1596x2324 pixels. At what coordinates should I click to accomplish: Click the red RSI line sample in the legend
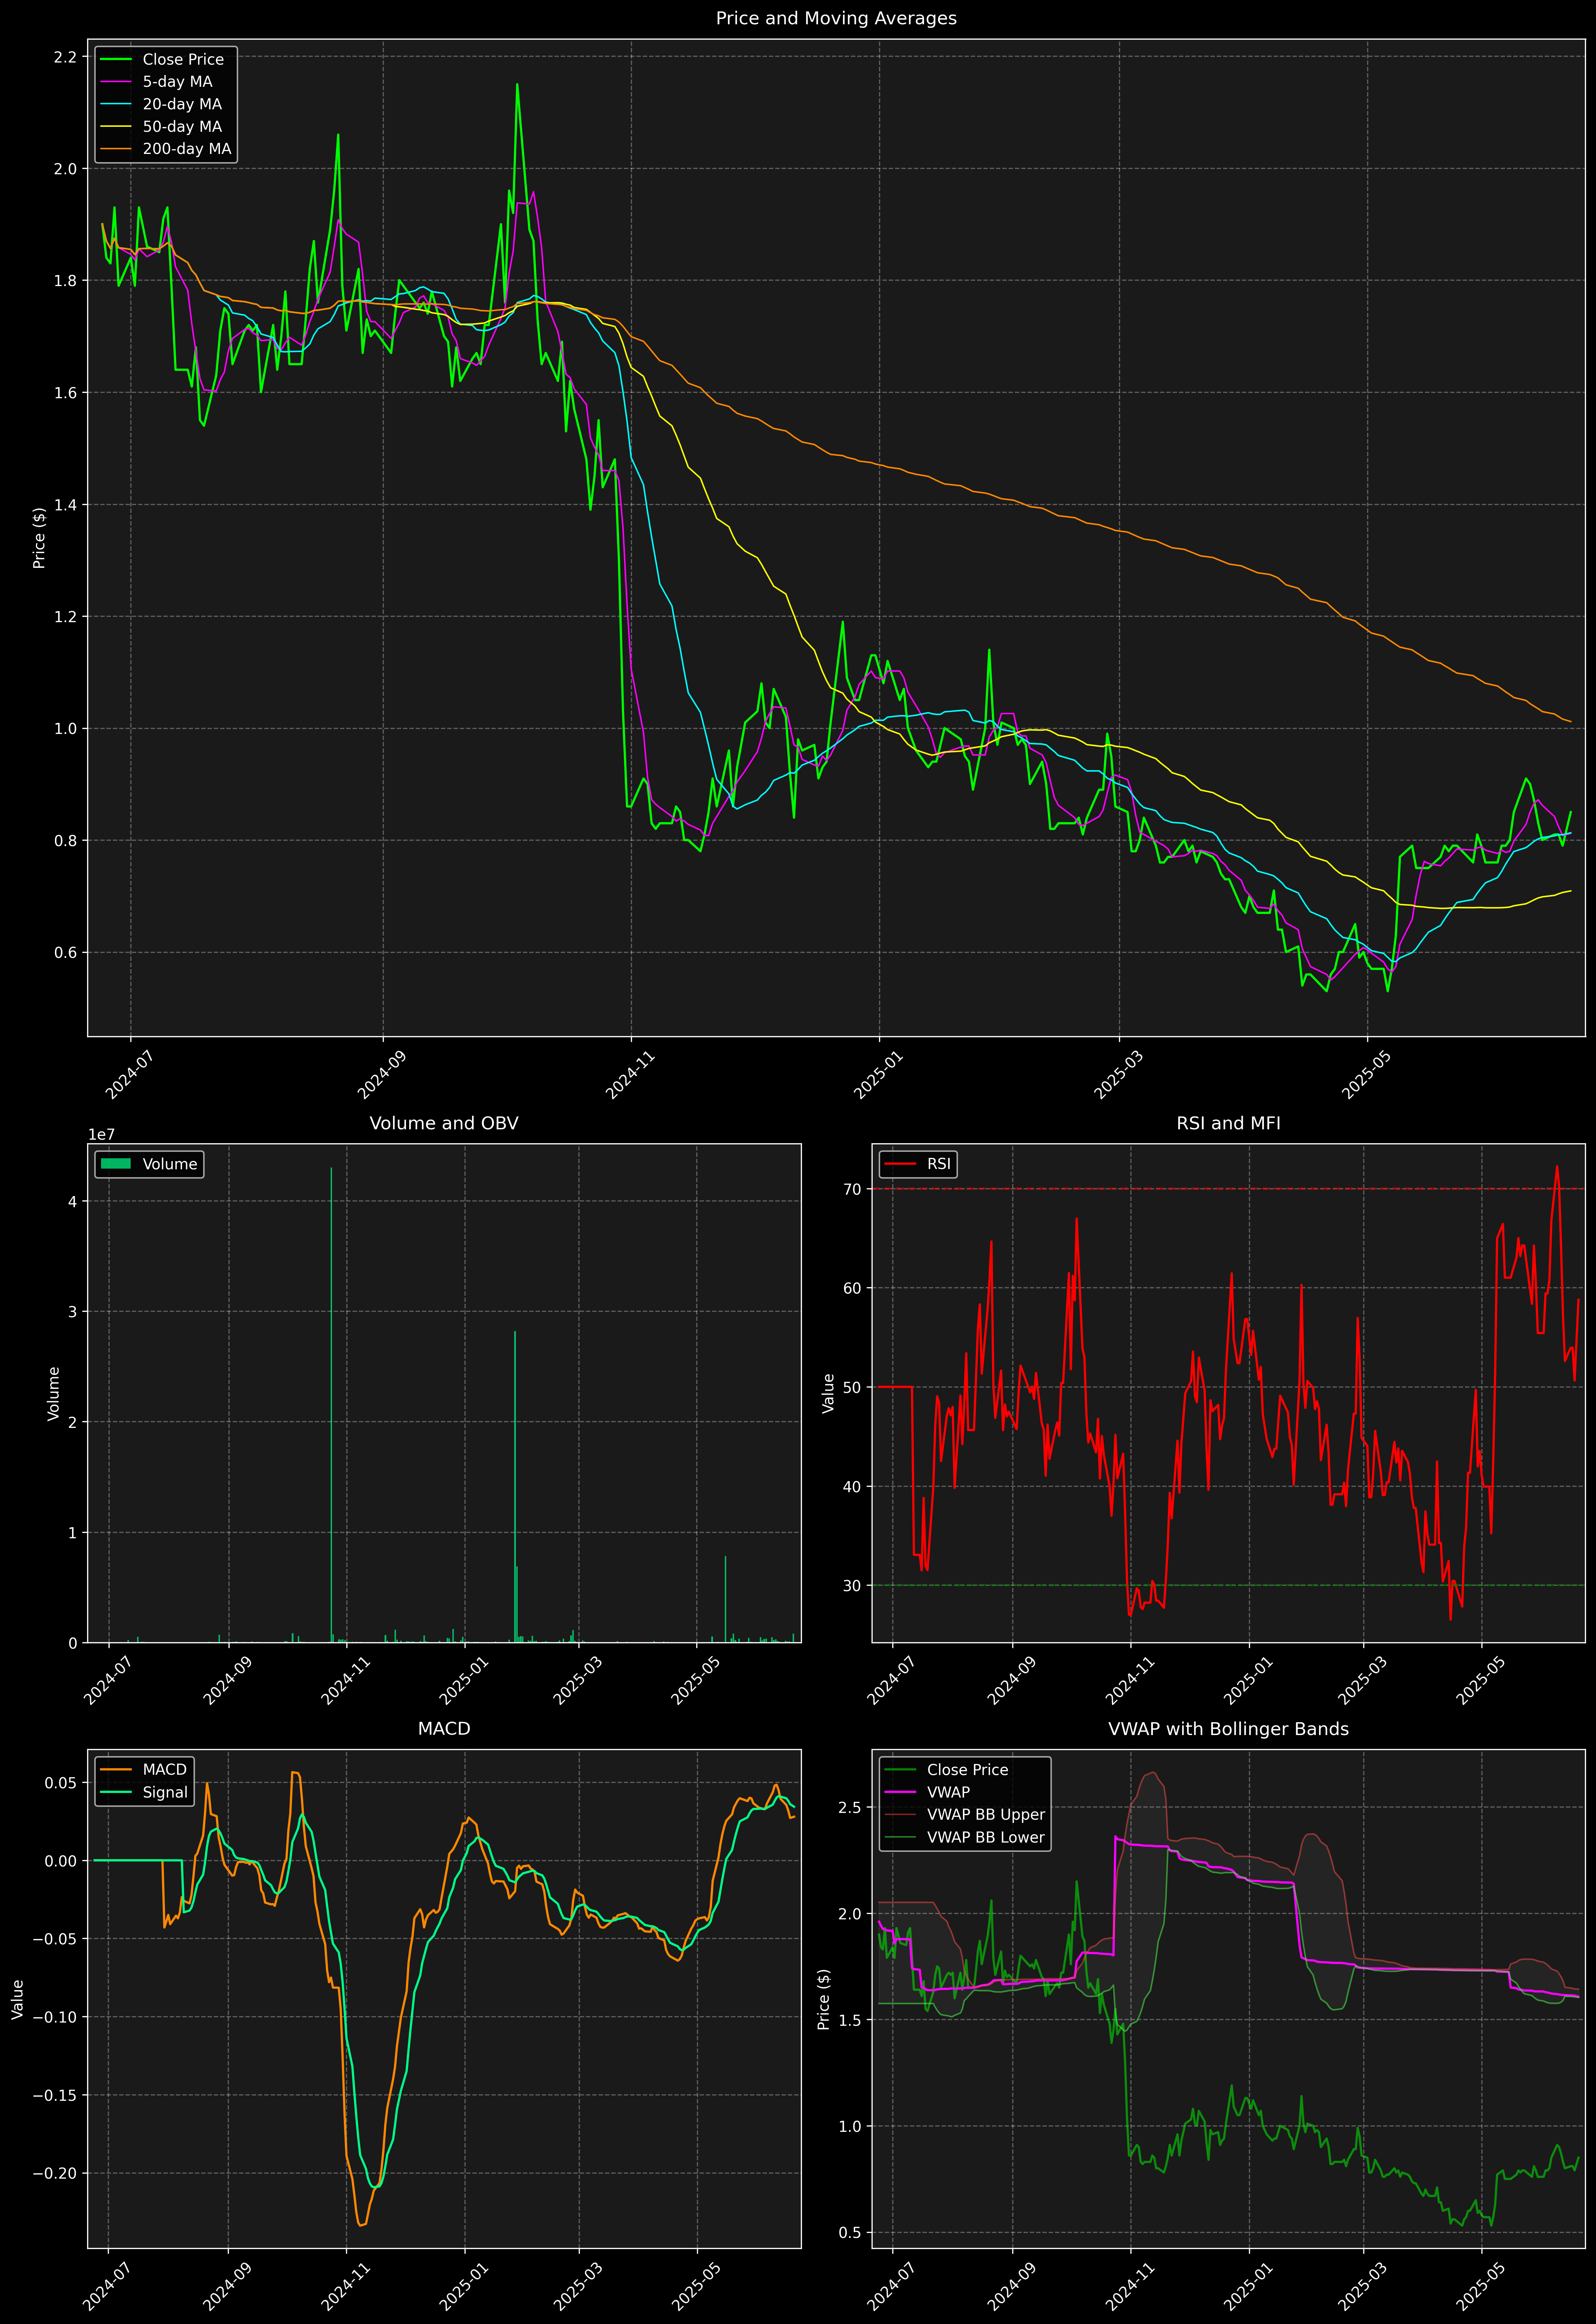pos(900,1164)
